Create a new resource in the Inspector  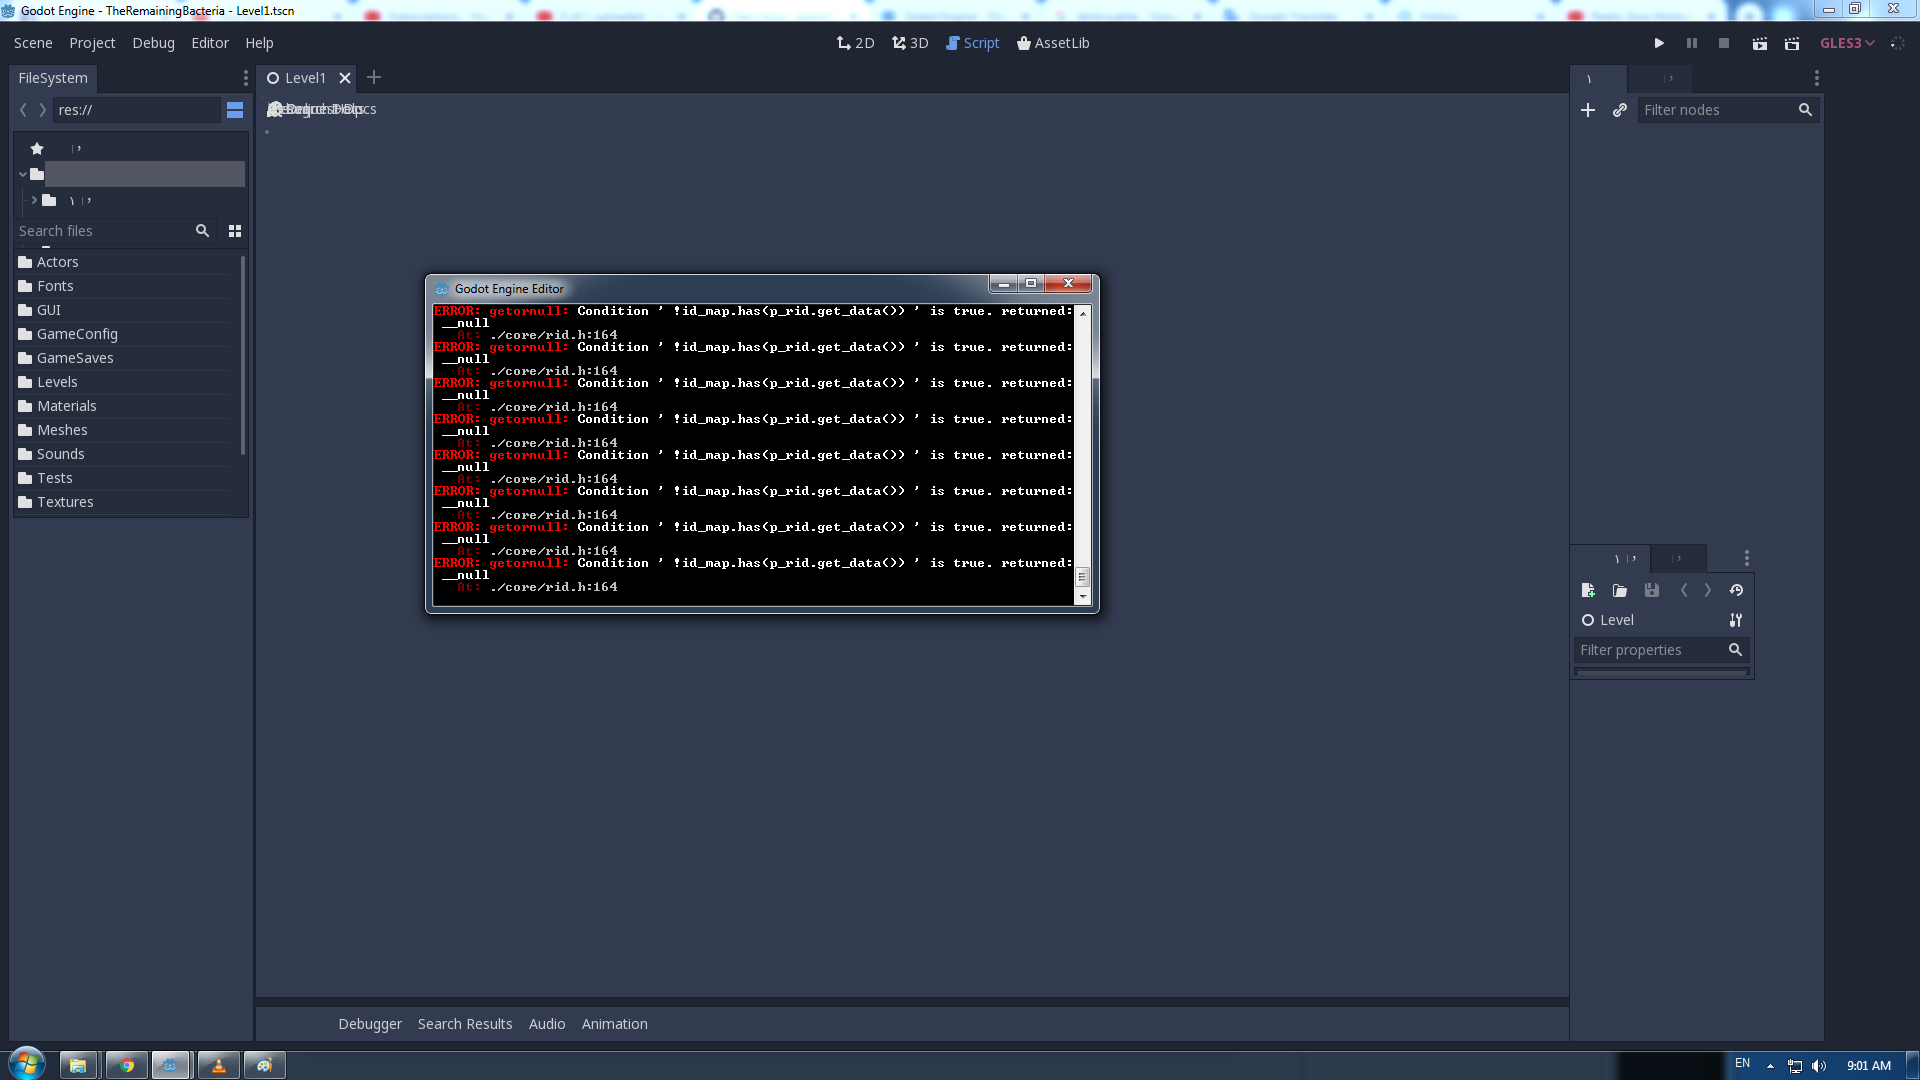click(x=1589, y=590)
